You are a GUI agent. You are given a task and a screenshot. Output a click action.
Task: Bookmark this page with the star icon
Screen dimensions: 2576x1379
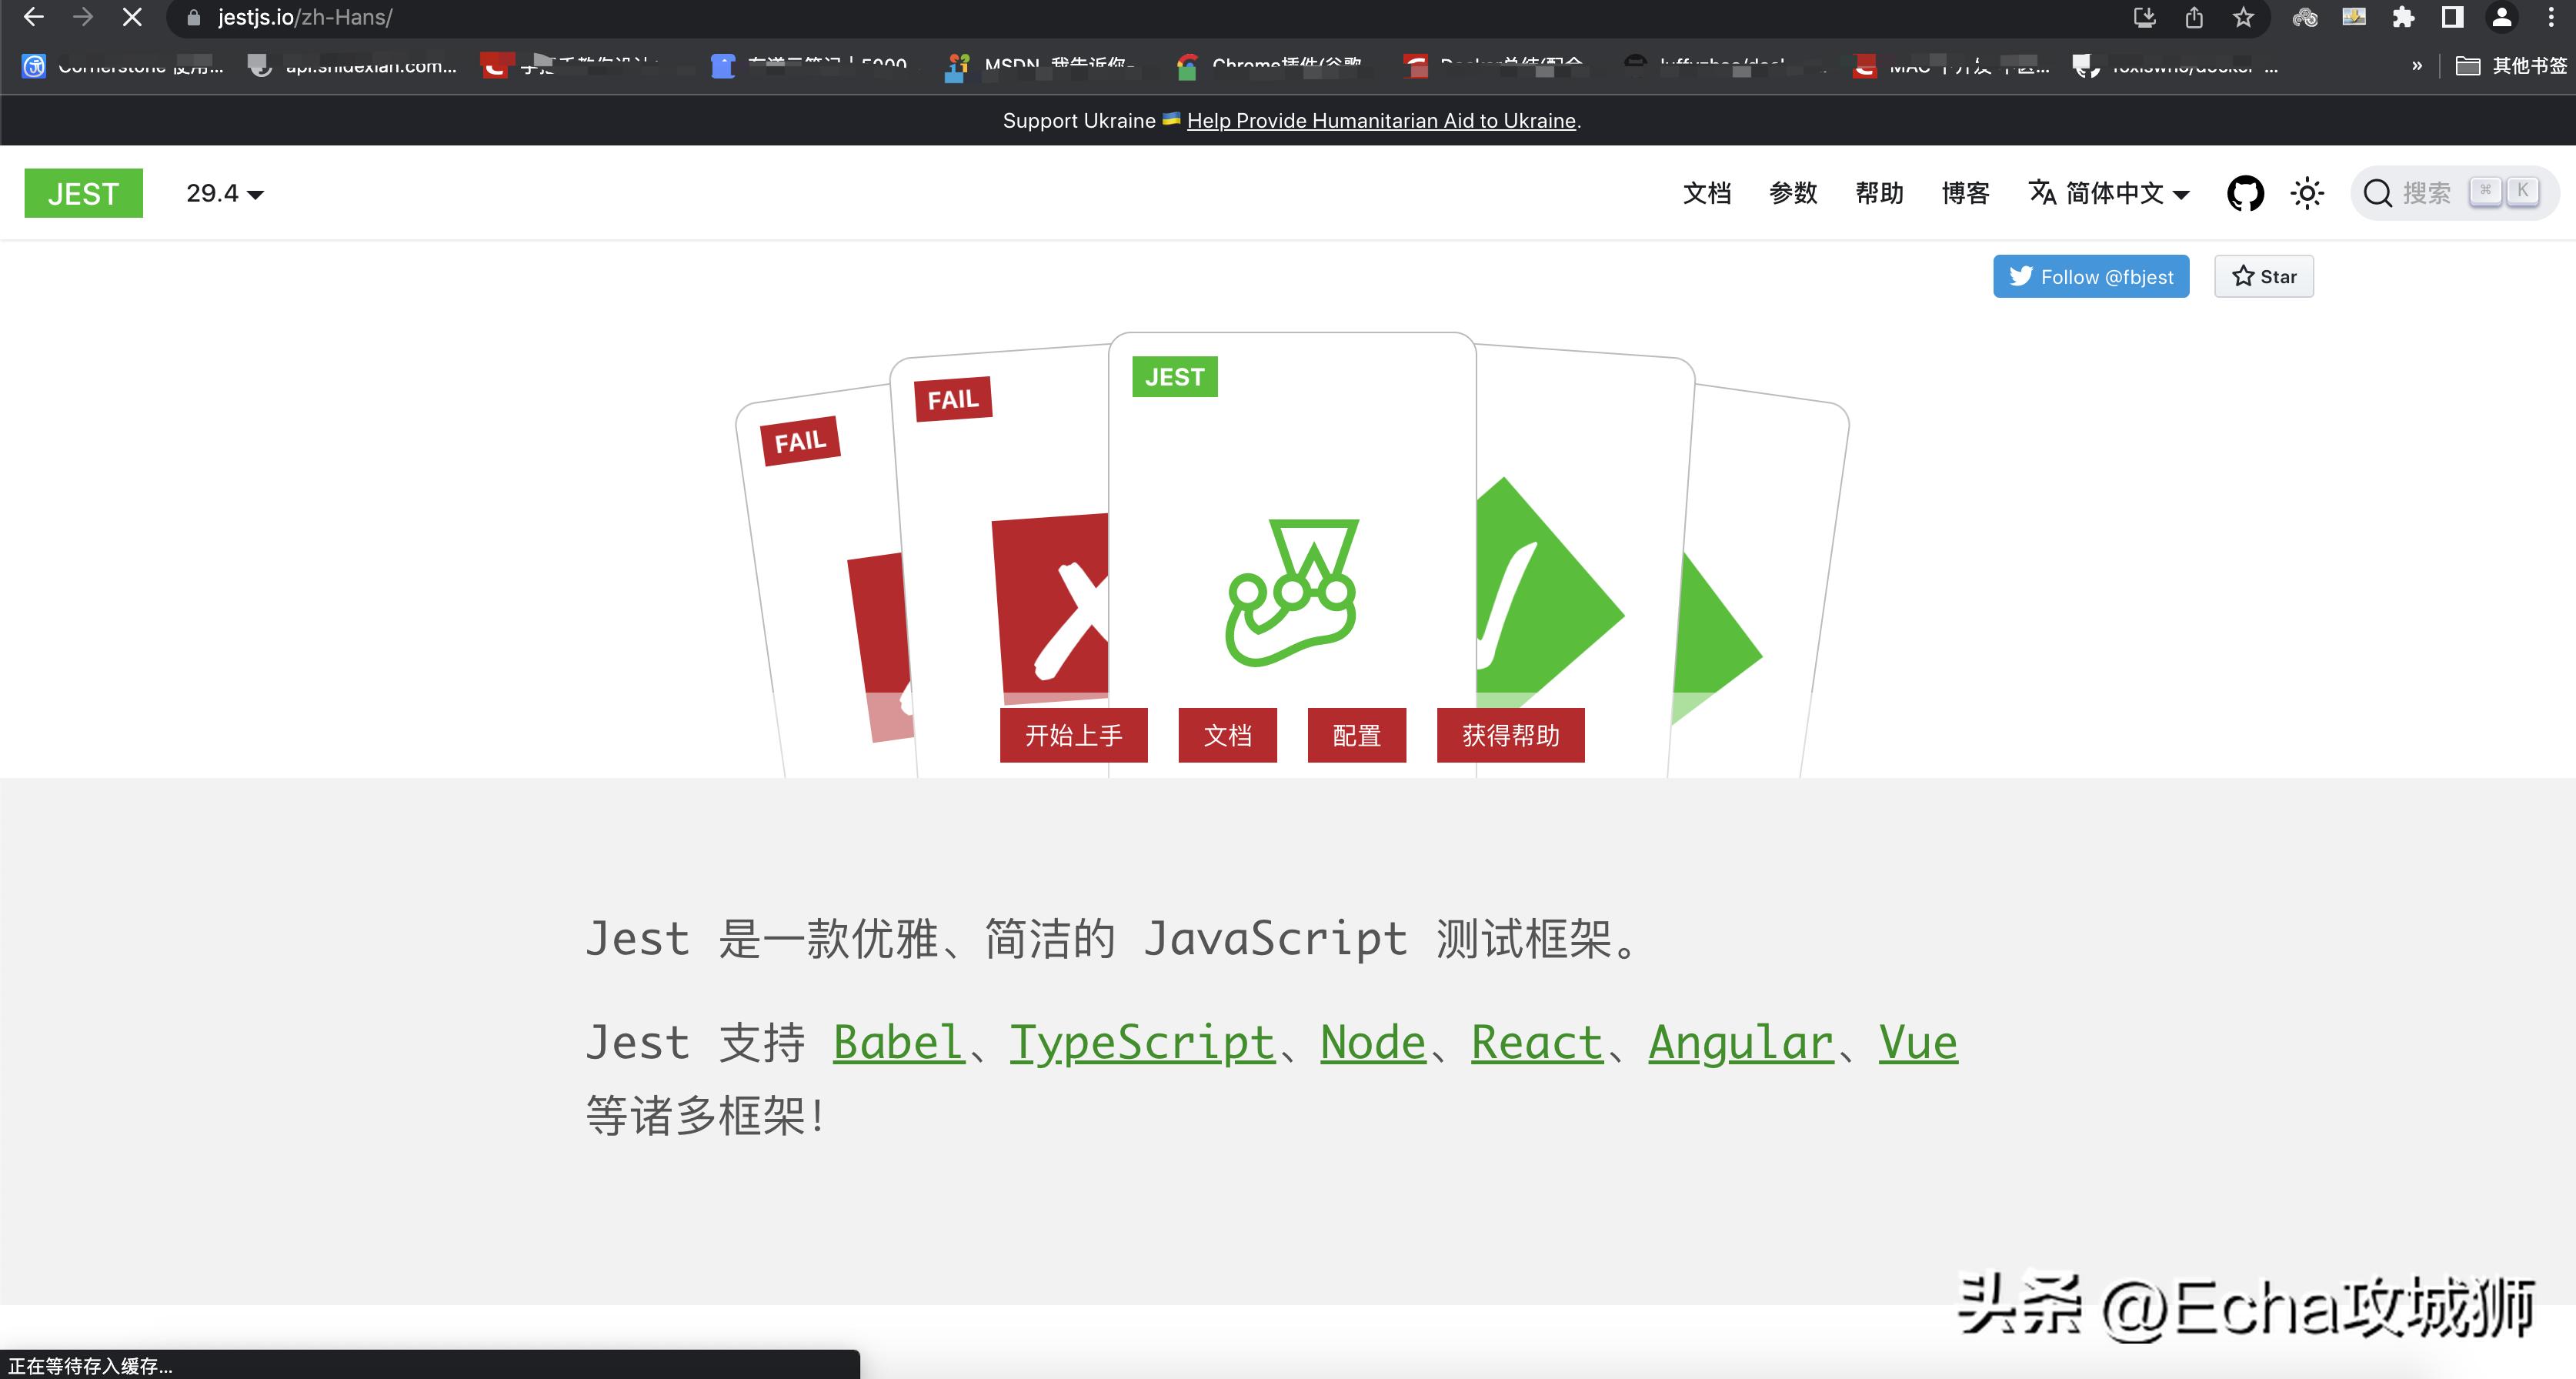[2243, 17]
